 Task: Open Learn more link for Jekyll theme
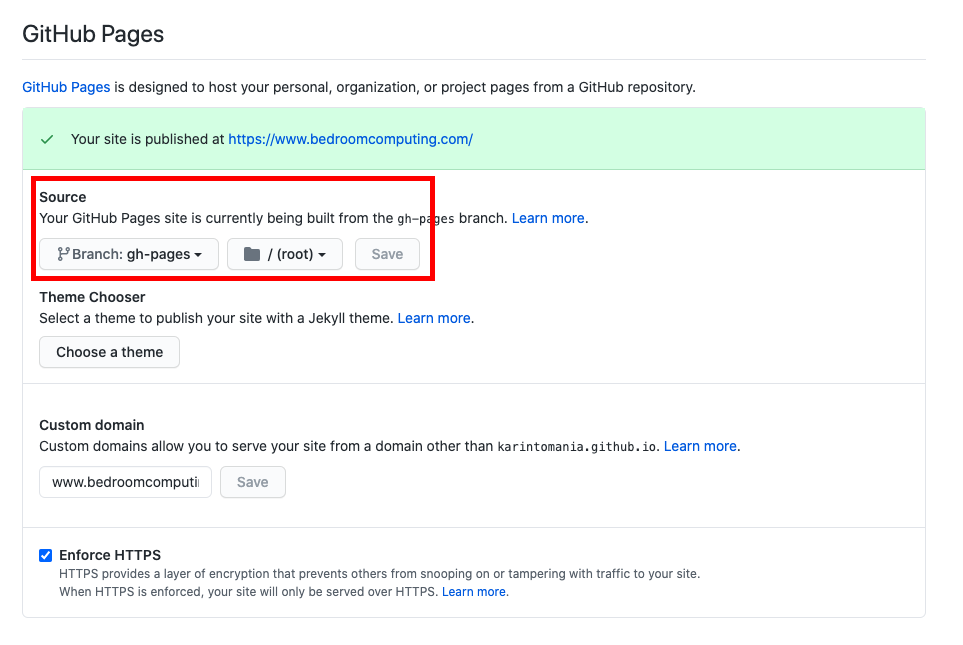(x=434, y=318)
